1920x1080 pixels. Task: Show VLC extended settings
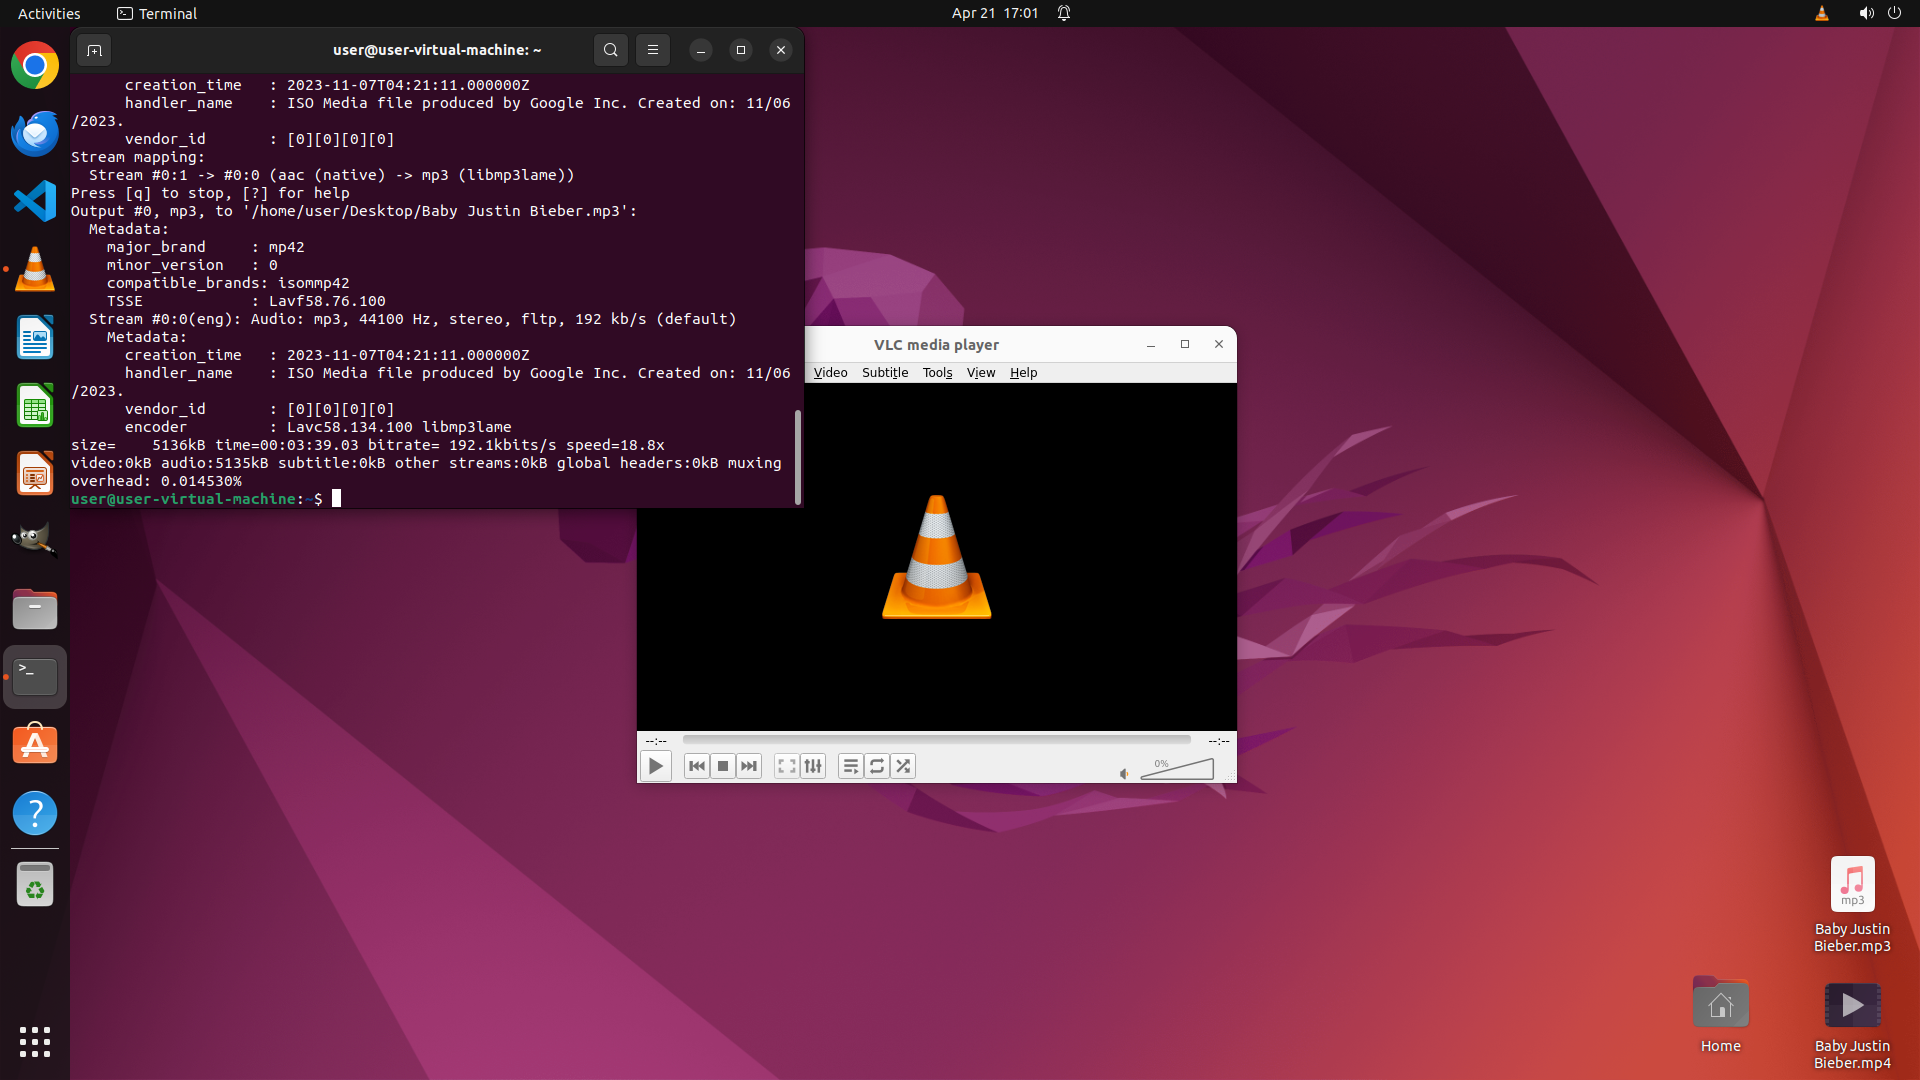(813, 766)
